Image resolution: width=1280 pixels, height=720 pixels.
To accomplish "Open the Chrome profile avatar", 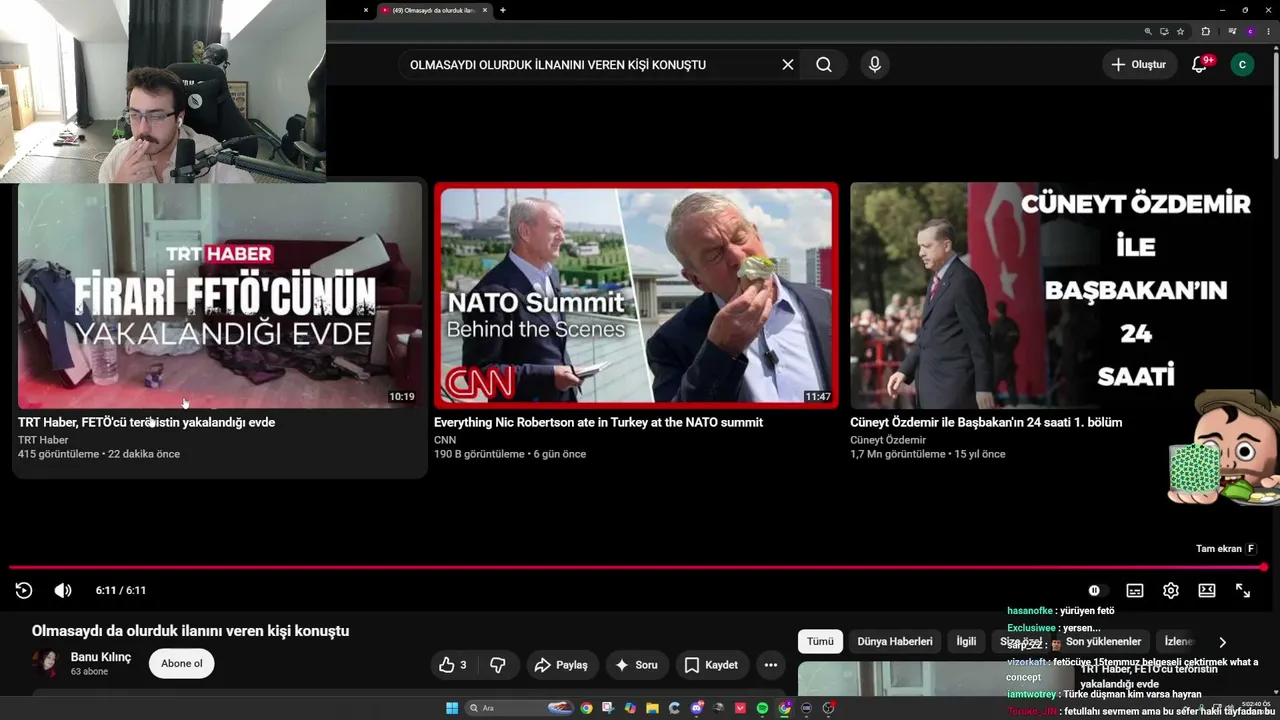I will 1250,31.
